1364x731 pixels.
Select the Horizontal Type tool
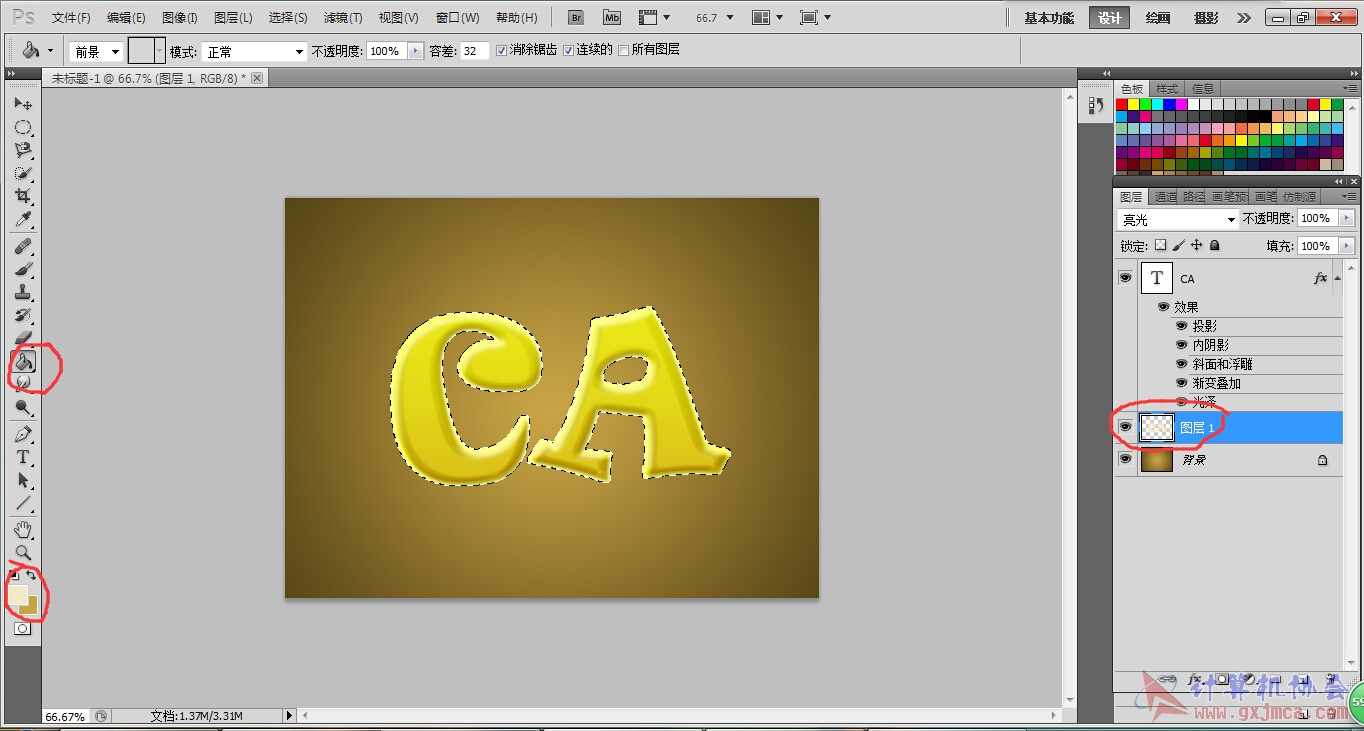23,457
